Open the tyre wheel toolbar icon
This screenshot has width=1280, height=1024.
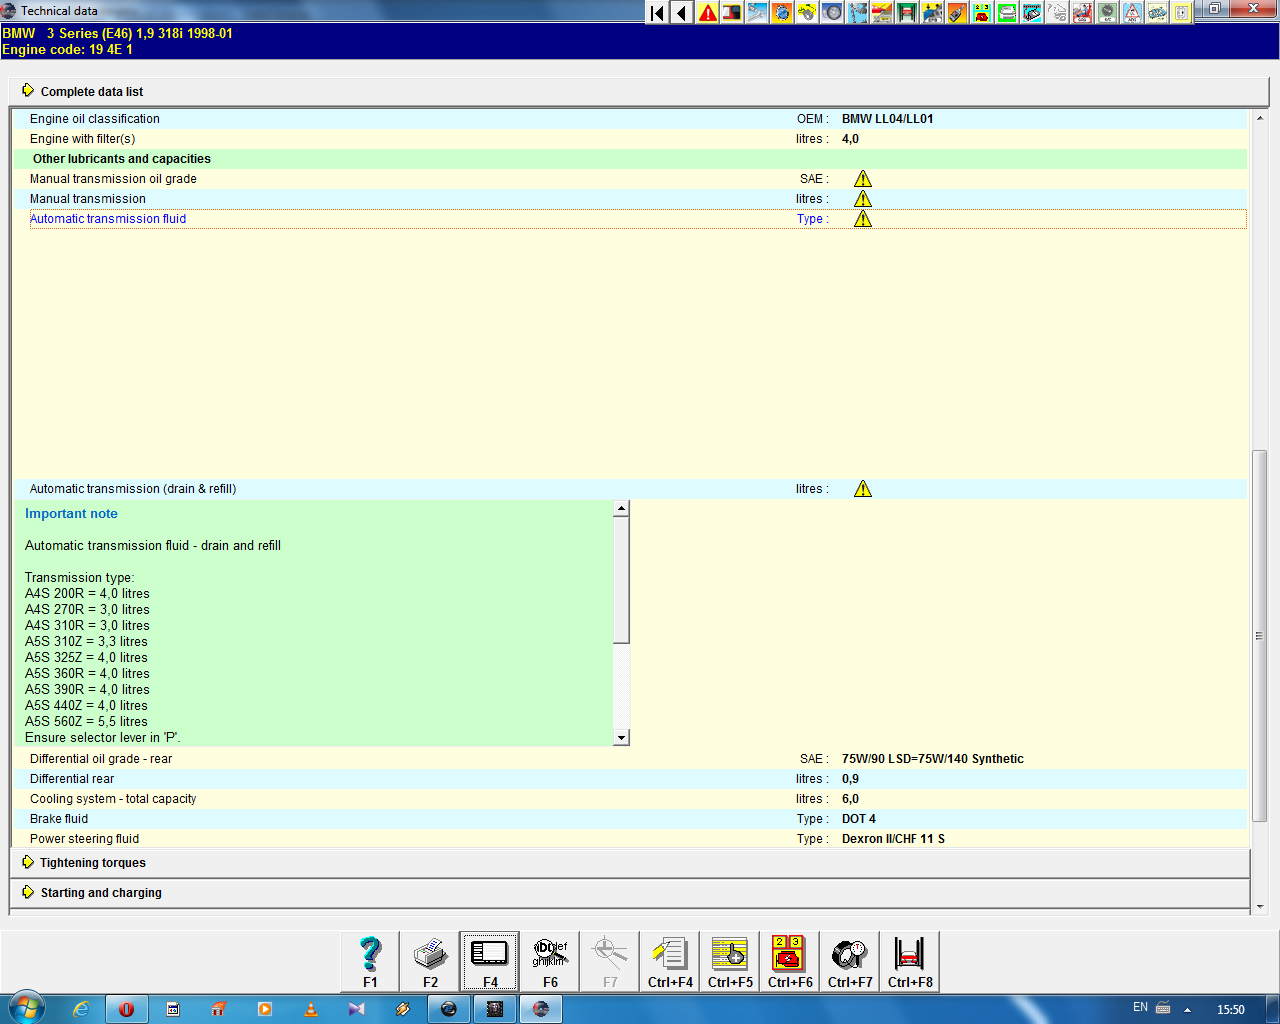[832, 13]
